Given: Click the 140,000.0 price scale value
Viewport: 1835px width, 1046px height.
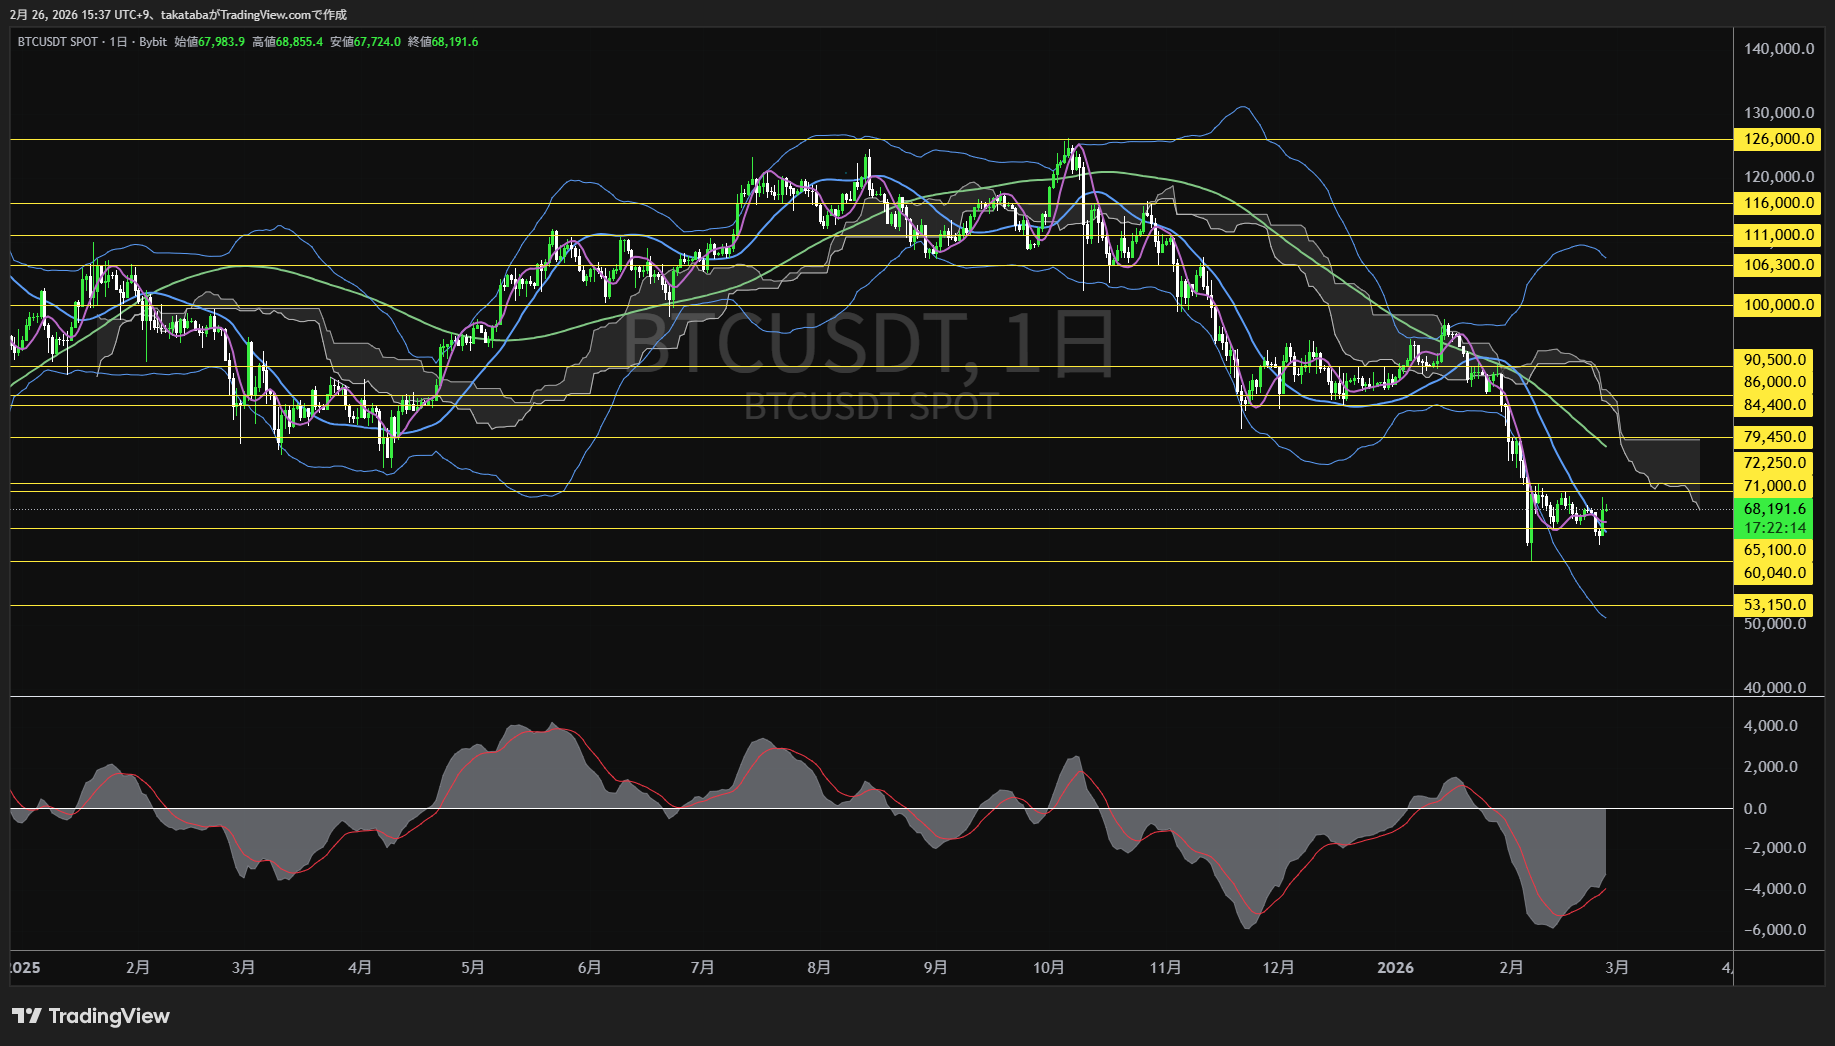Looking at the screenshot, I should 1778,49.
